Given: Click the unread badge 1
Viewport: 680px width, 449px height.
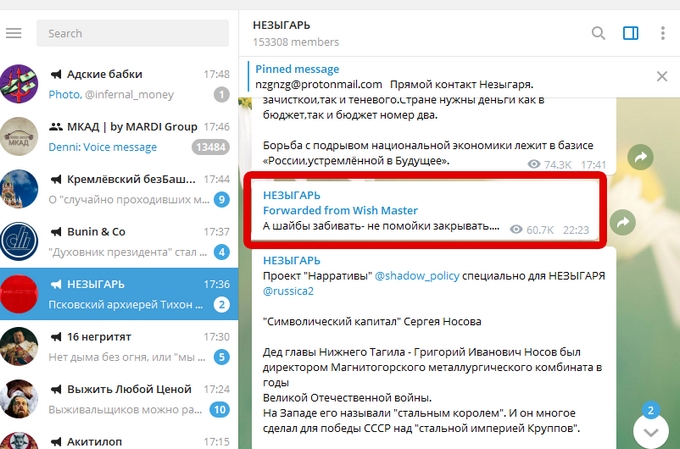Looking at the screenshot, I should click(222, 95).
